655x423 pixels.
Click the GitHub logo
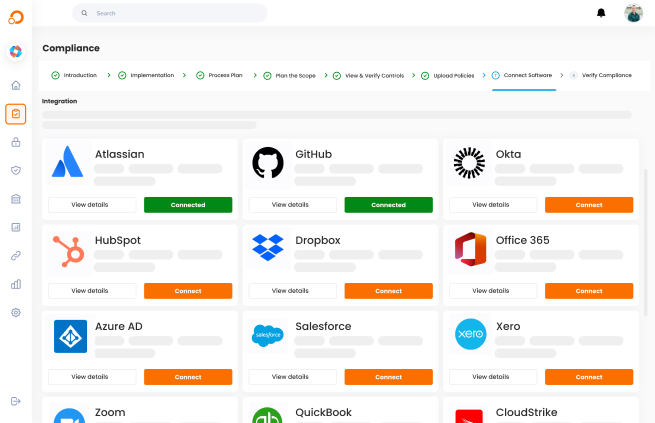click(x=268, y=163)
